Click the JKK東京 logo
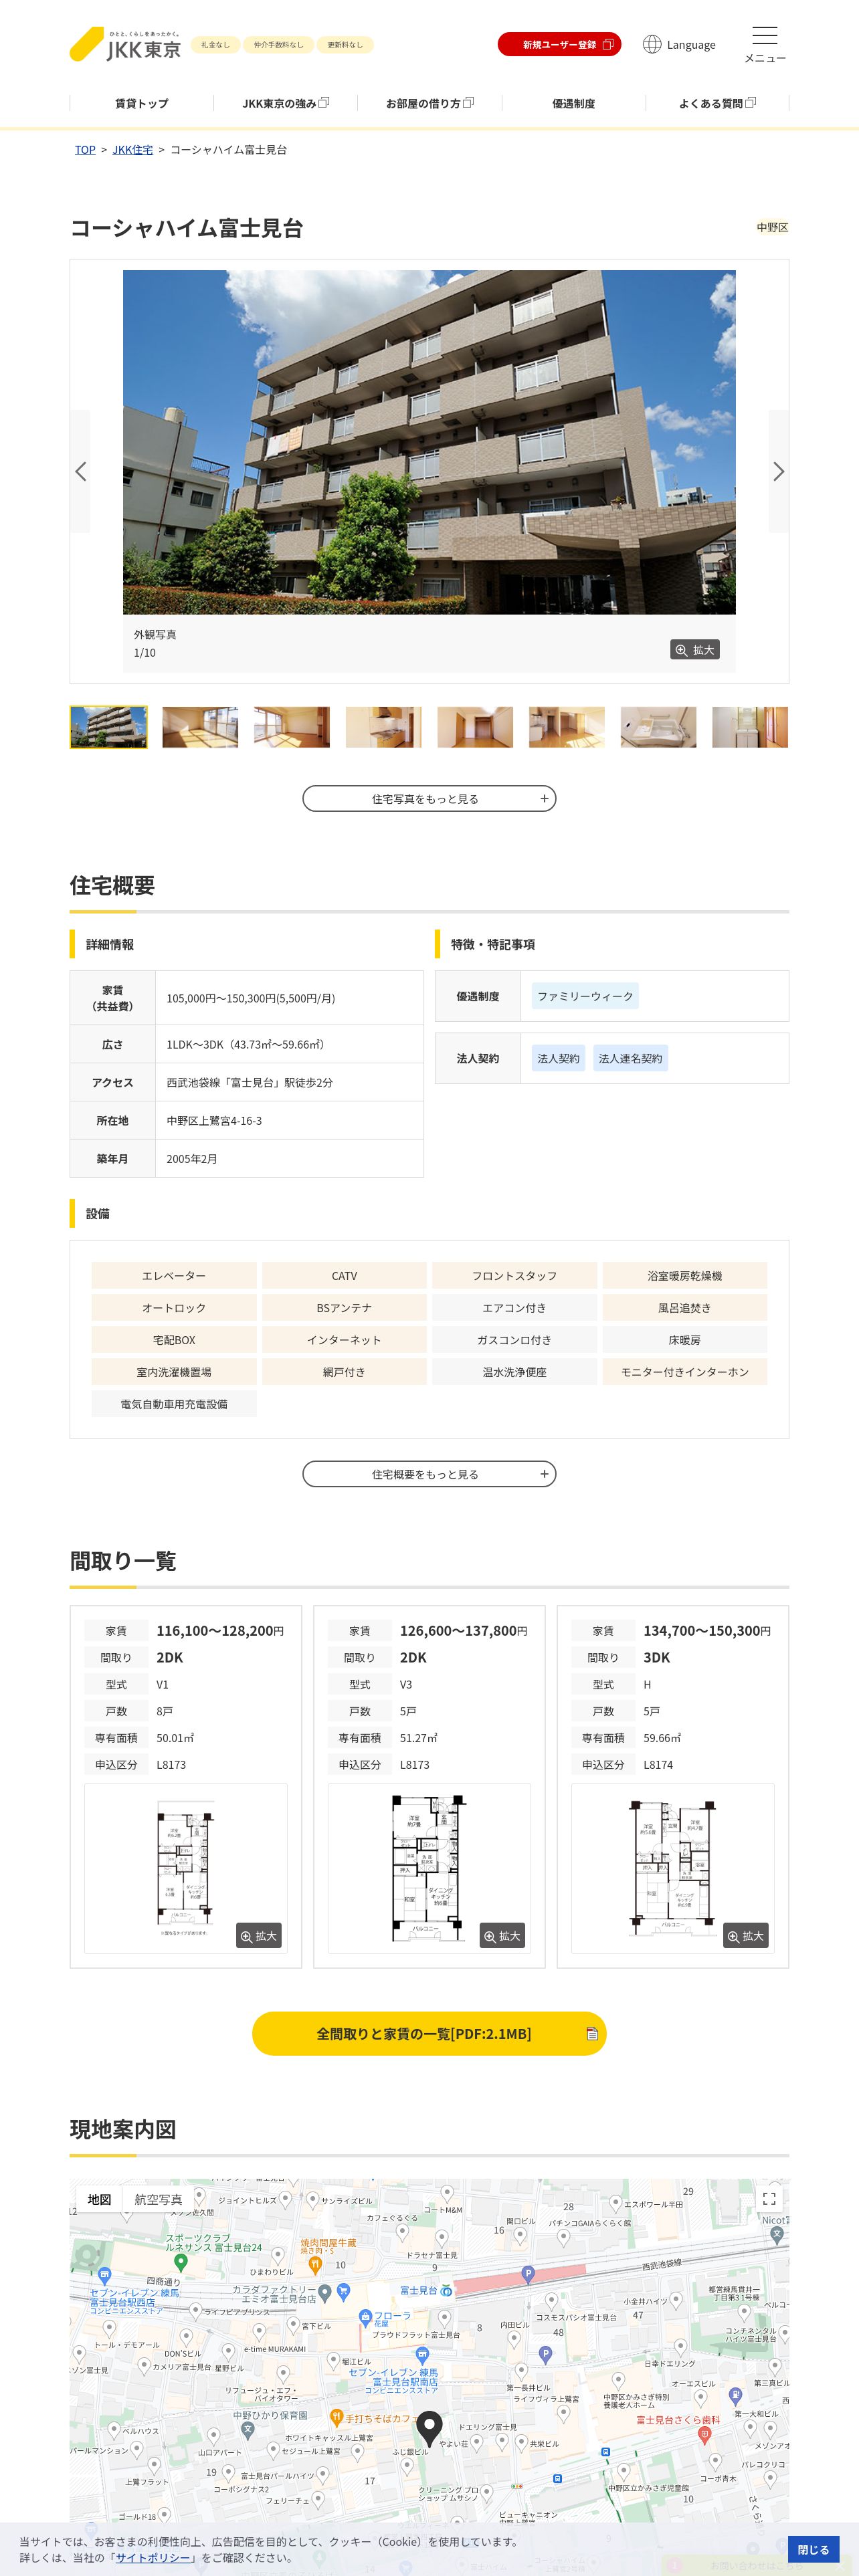859x2576 pixels. pos(125,45)
